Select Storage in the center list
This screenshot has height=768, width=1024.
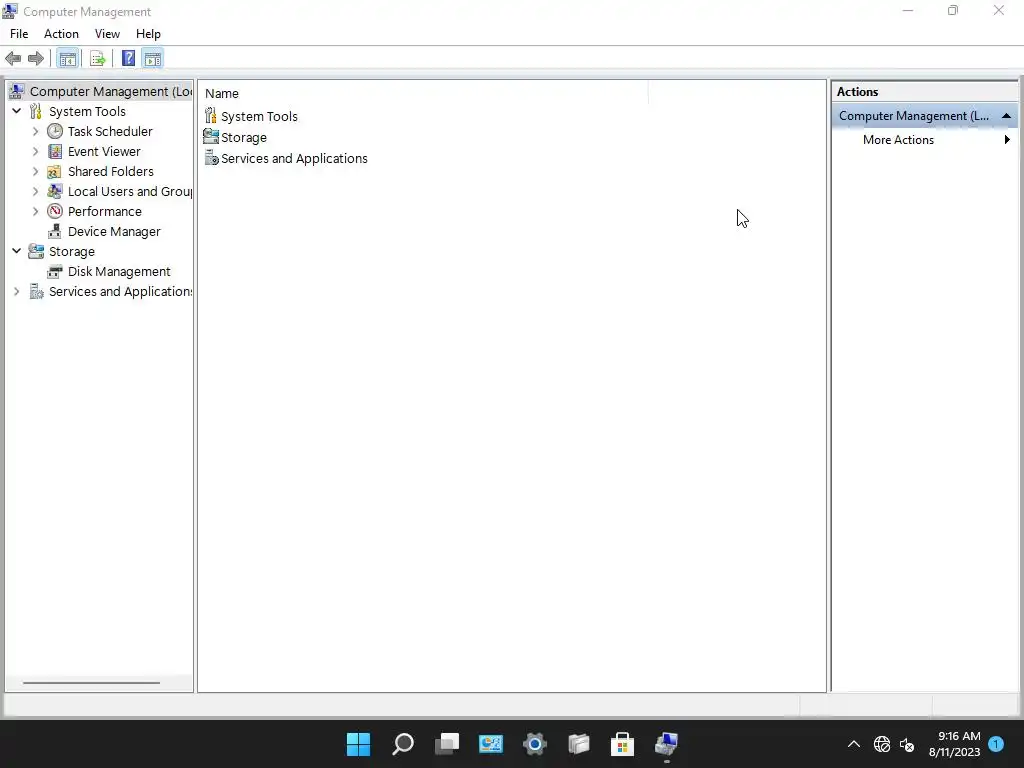point(244,138)
